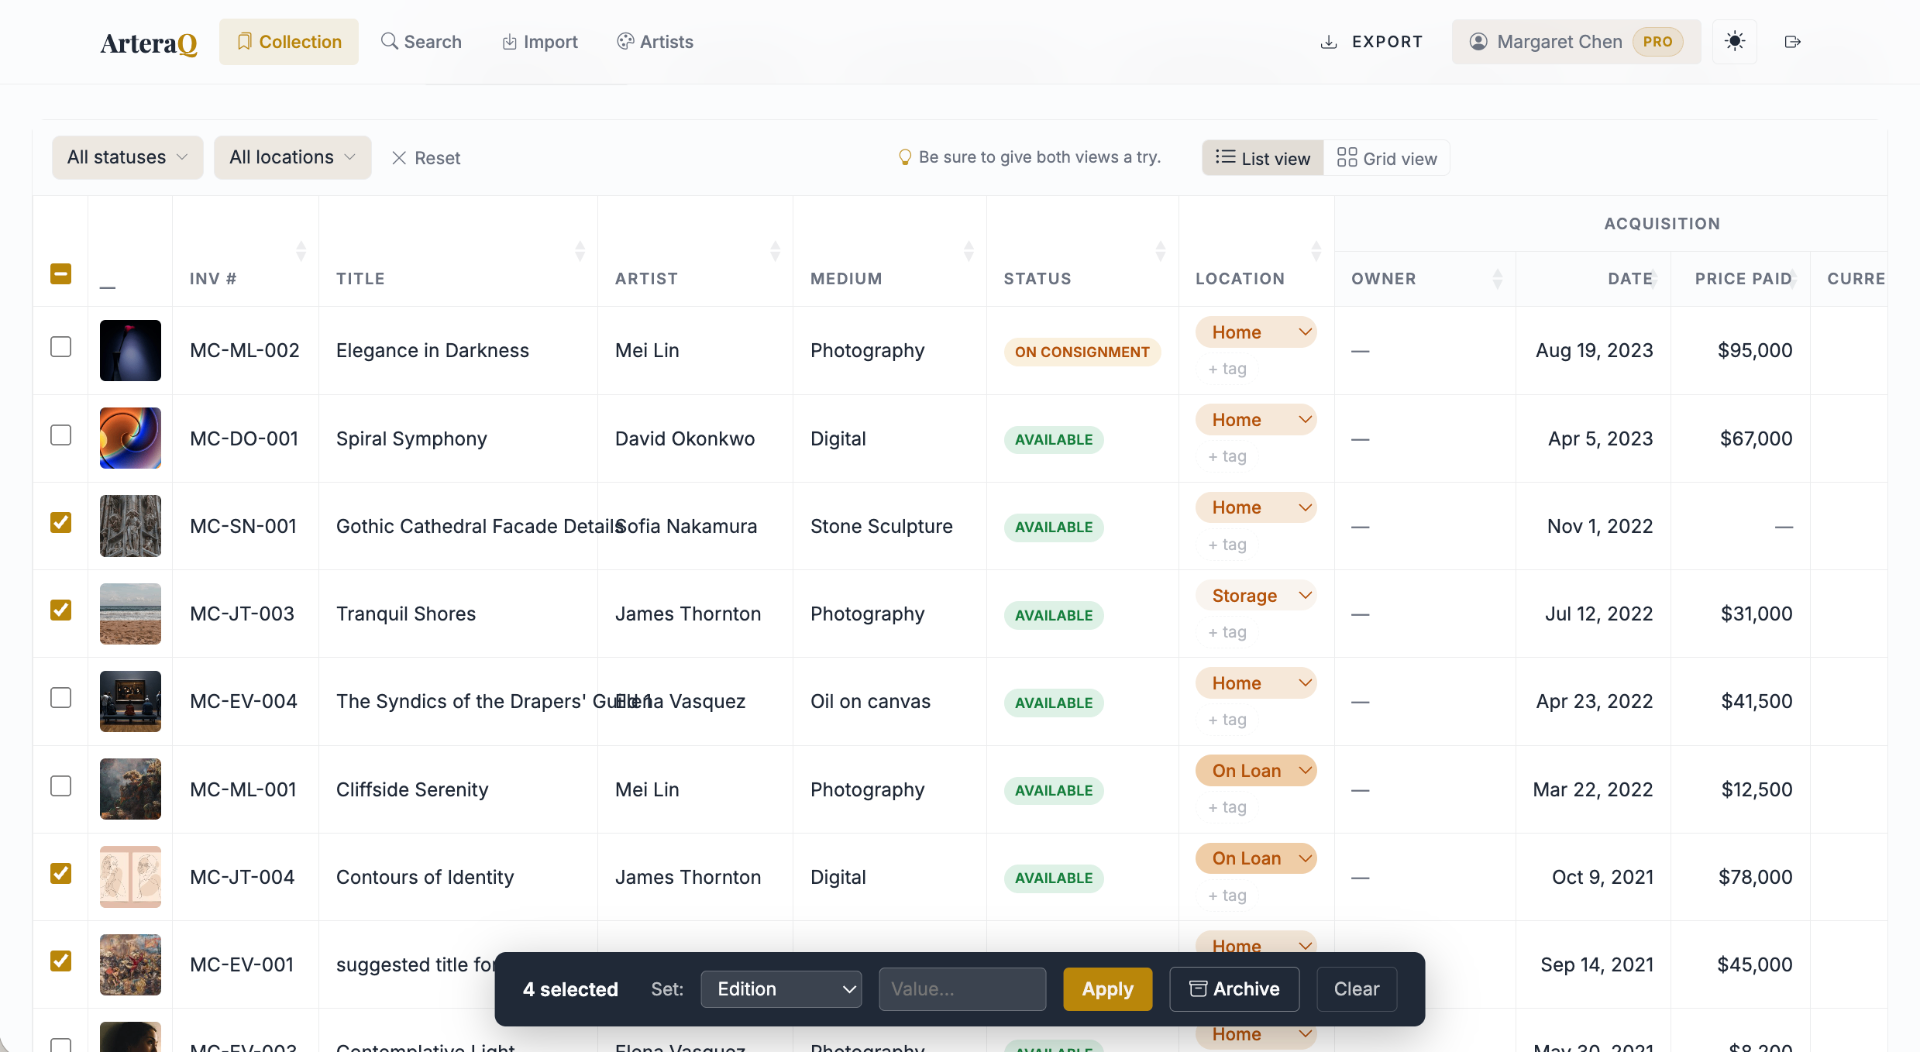Sort by the Title column arrow
The image size is (1920, 1052).
pos(580,250)
